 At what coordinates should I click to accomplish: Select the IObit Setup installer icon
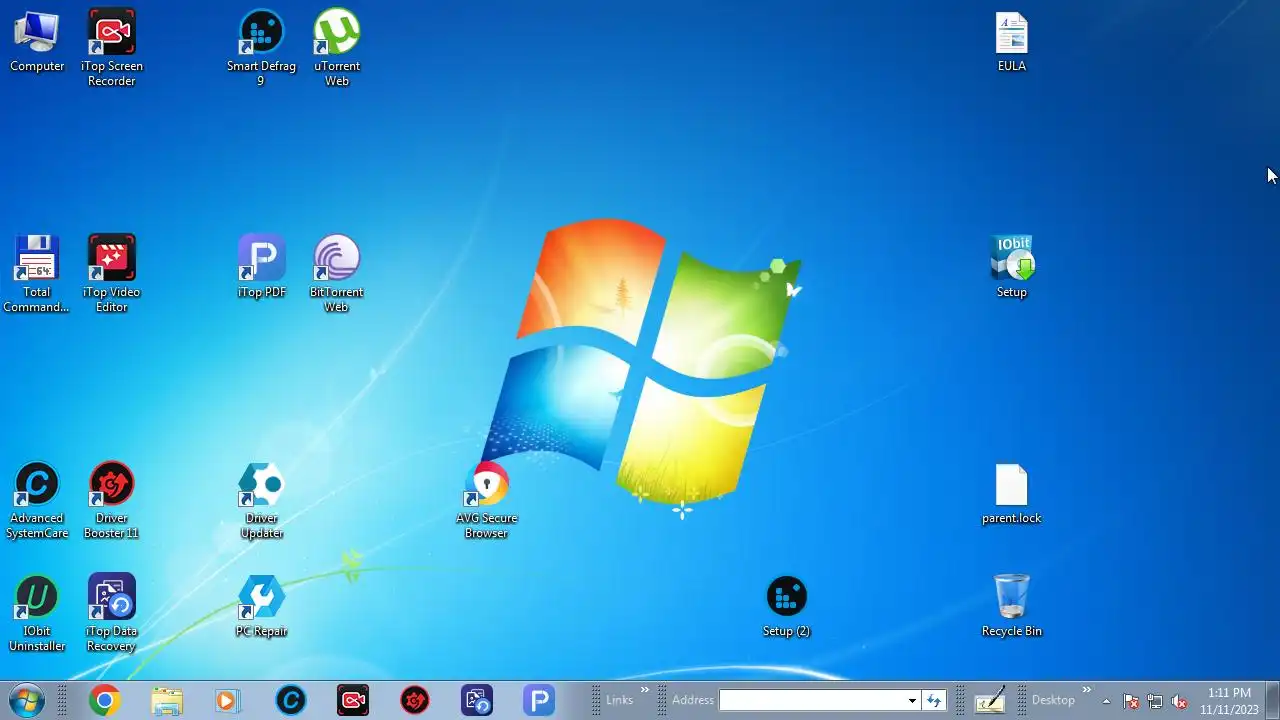(1012, 268)
